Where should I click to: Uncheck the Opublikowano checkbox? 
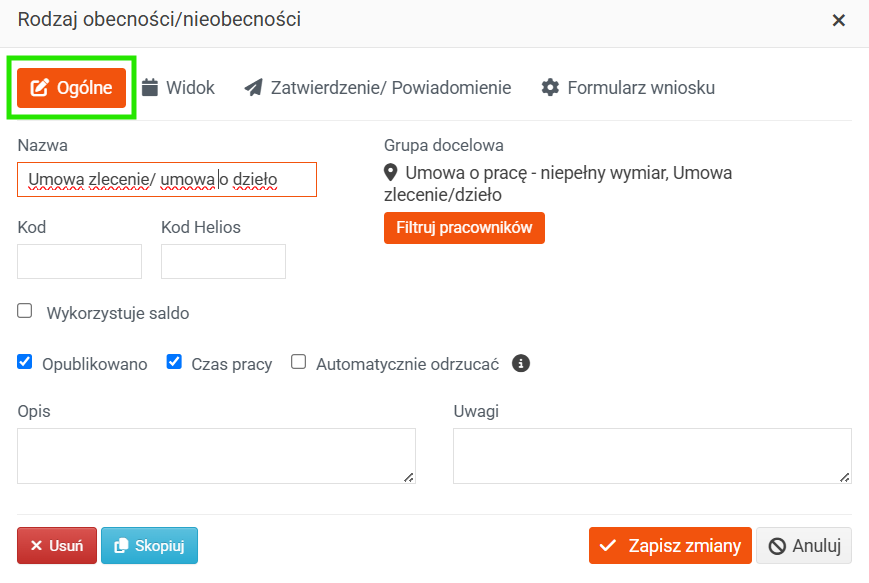[24, 362]
